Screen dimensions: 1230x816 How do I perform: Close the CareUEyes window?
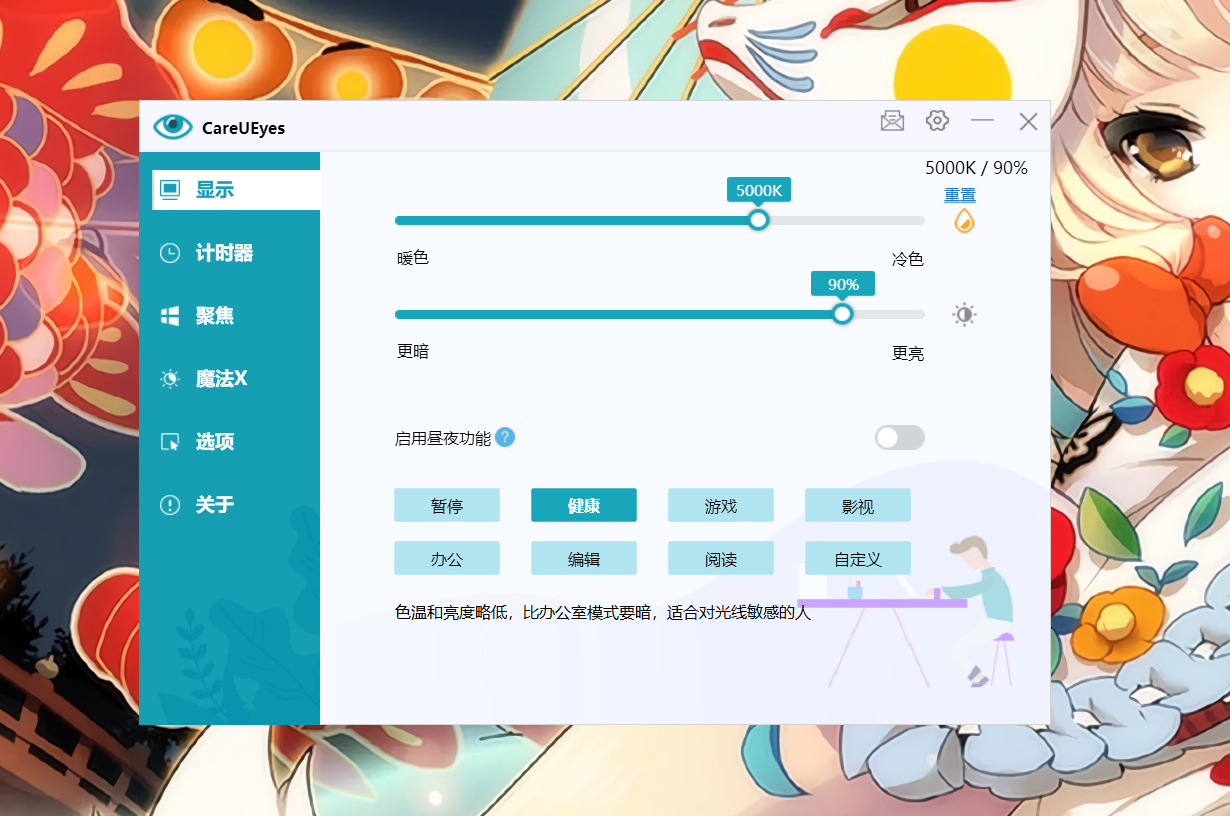coord(1028,122)
